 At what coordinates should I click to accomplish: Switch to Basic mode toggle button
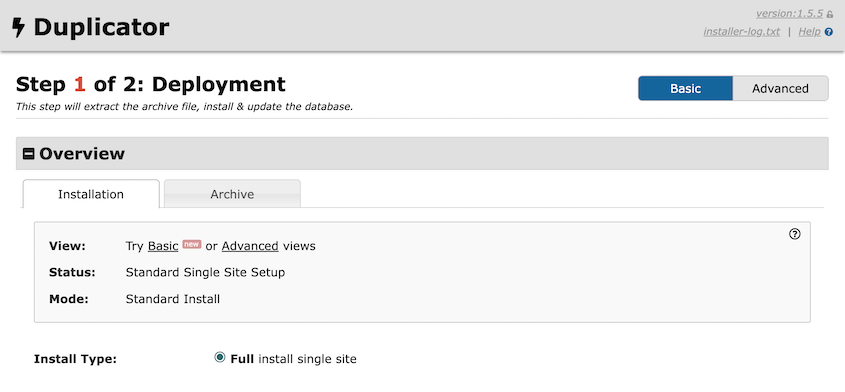[685, 88]
